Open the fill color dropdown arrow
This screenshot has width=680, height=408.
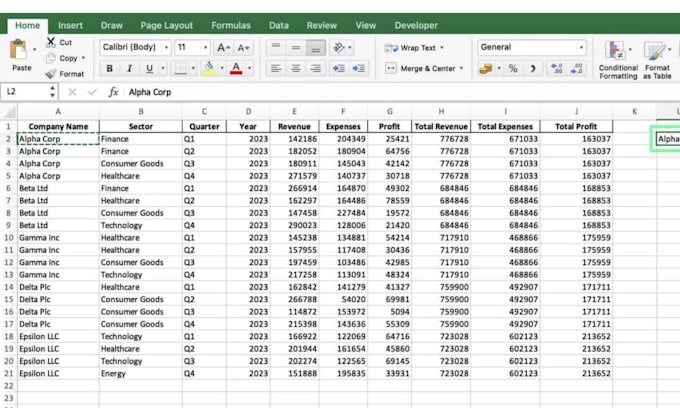(222, 68)
